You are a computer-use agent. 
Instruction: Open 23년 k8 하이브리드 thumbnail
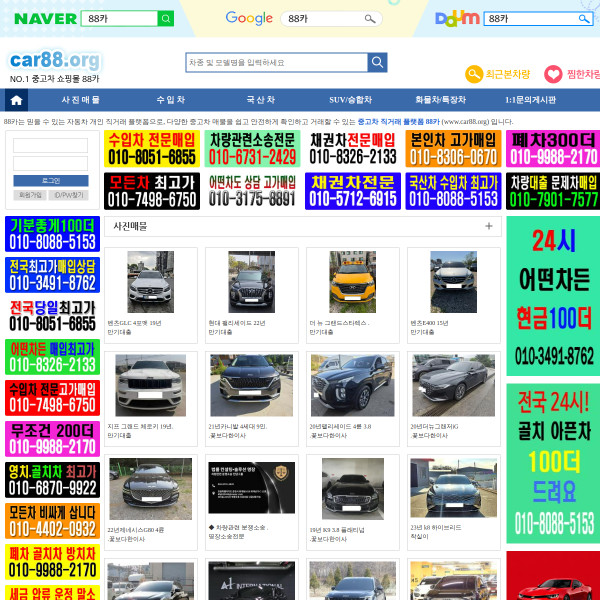point(453,488)
